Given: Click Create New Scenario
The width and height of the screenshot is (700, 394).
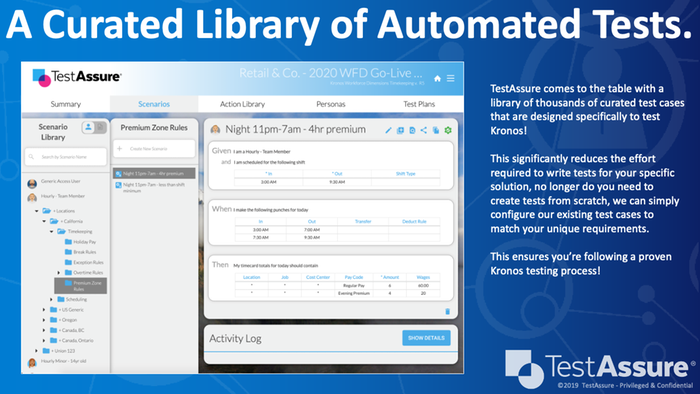Looking at the screenshot, I should (154, 149).
